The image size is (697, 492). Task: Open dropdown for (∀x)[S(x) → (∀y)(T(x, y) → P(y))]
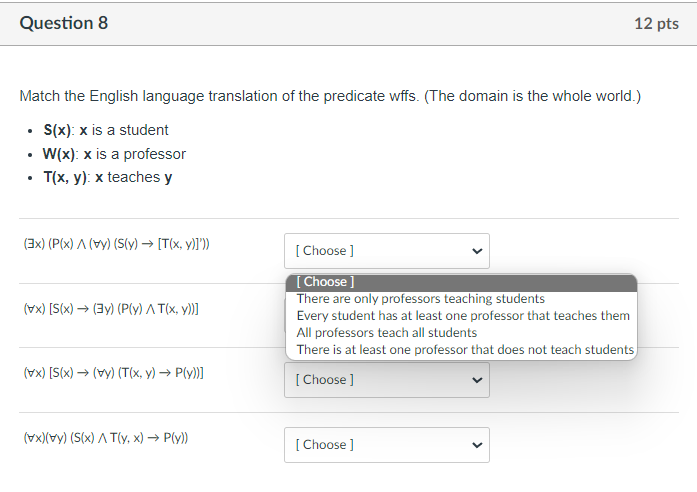pyautogui.click(x=387, y=380)
